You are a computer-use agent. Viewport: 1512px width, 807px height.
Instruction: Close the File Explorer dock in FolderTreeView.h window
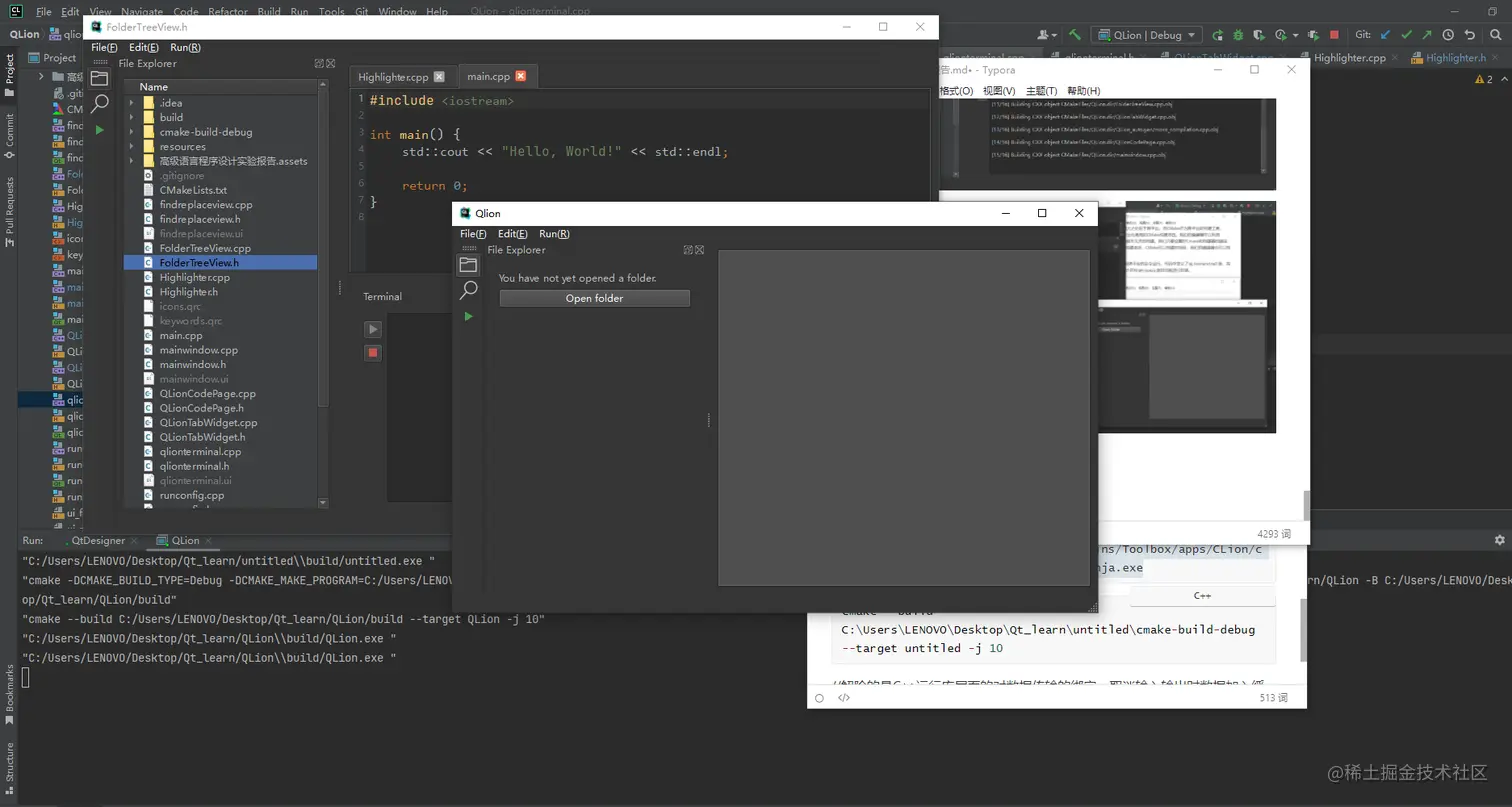tap(330, 63)
